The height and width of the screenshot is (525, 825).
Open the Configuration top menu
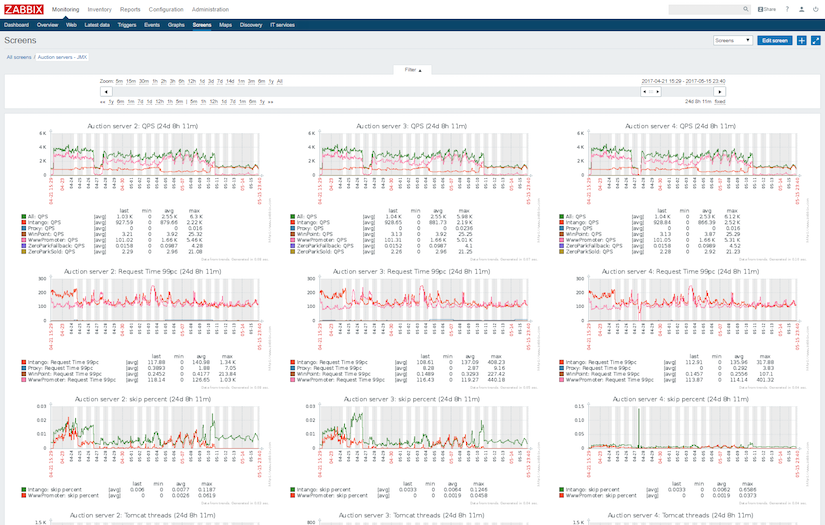[166, 9]
